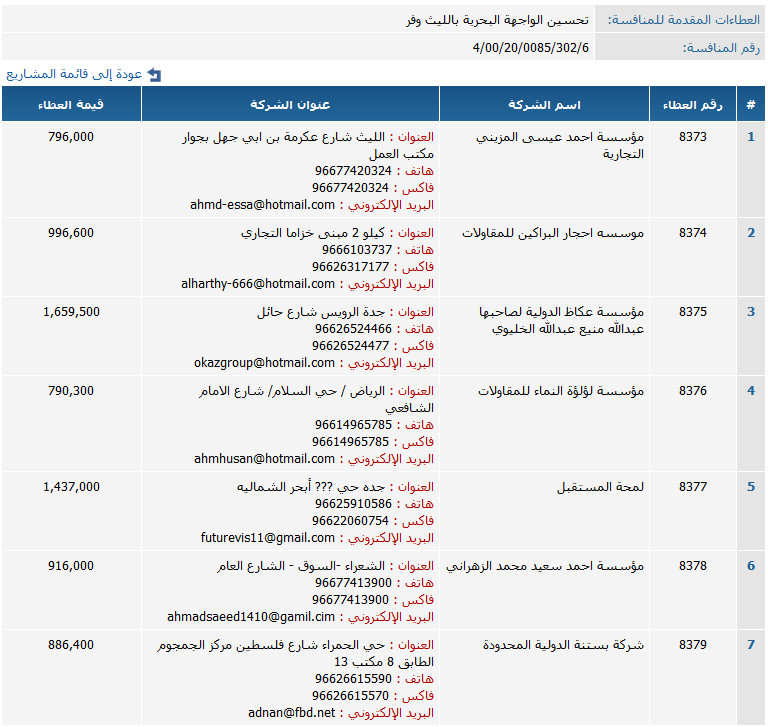768x727 pixels.
Task: Click bid value 1,659,500
Action: tap(72, 311)
